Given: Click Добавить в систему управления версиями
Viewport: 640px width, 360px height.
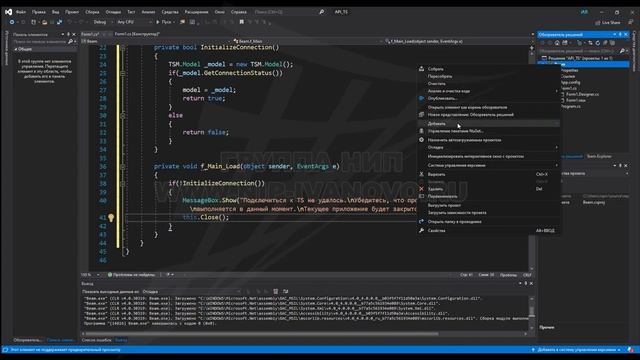Looking at the screenshot, I should point(577,350).
